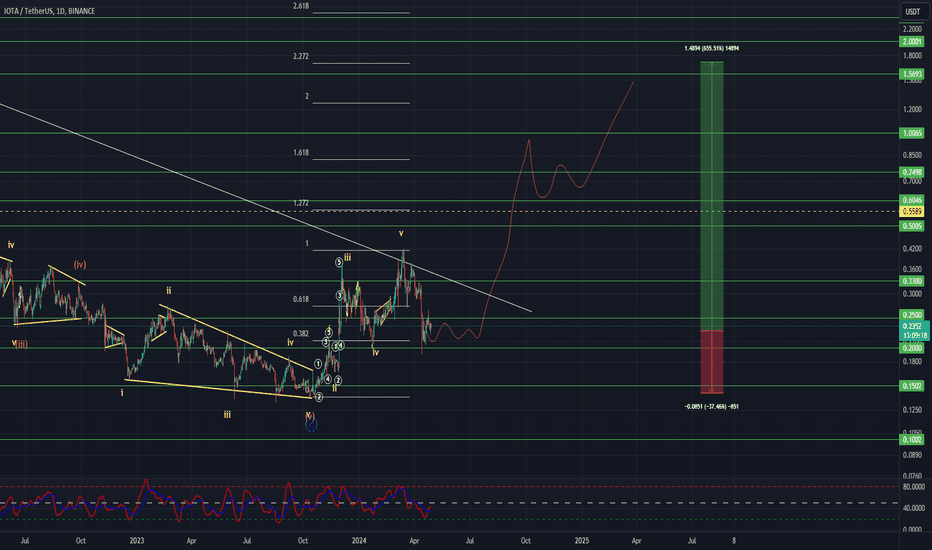
Task: Click the circled 5 wave marker near iii
Action: point(338,262)
